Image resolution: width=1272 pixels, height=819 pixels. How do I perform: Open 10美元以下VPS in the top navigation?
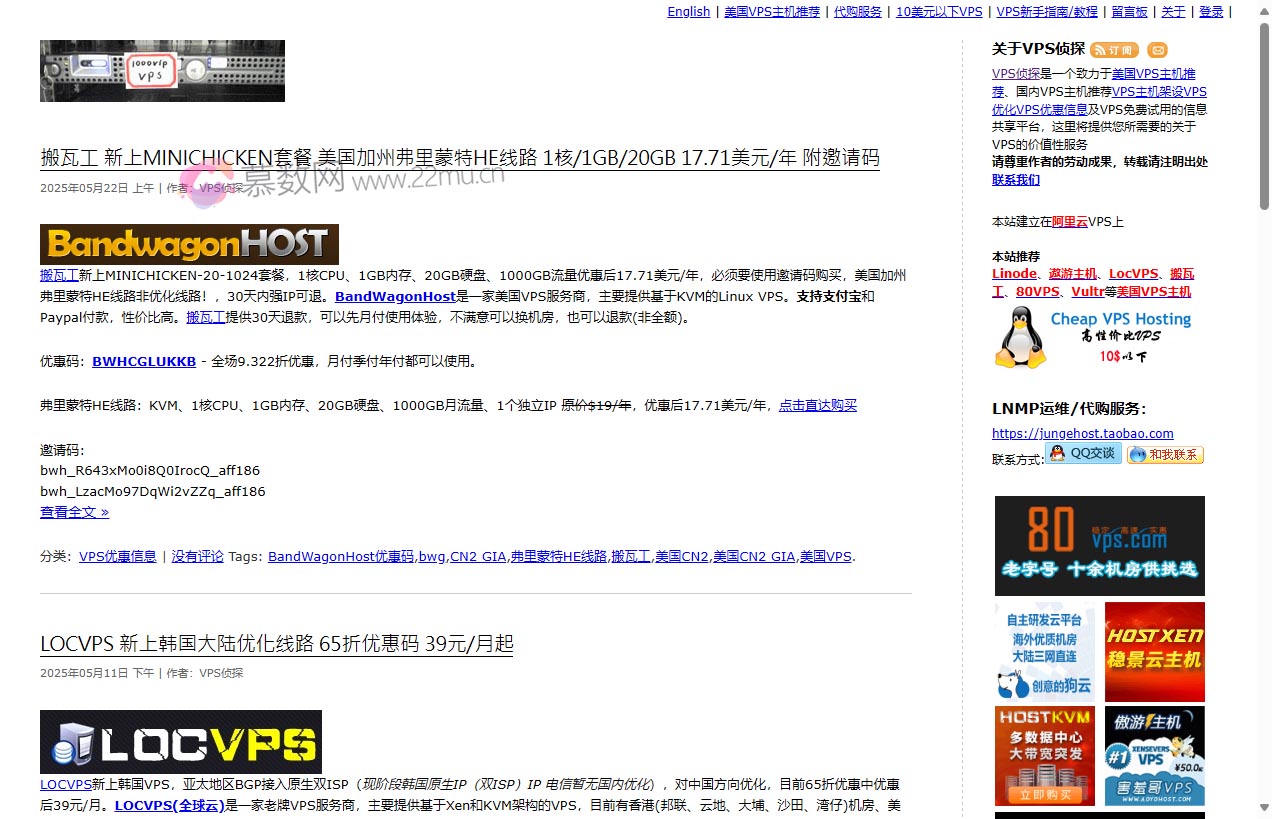pos(938,12)
